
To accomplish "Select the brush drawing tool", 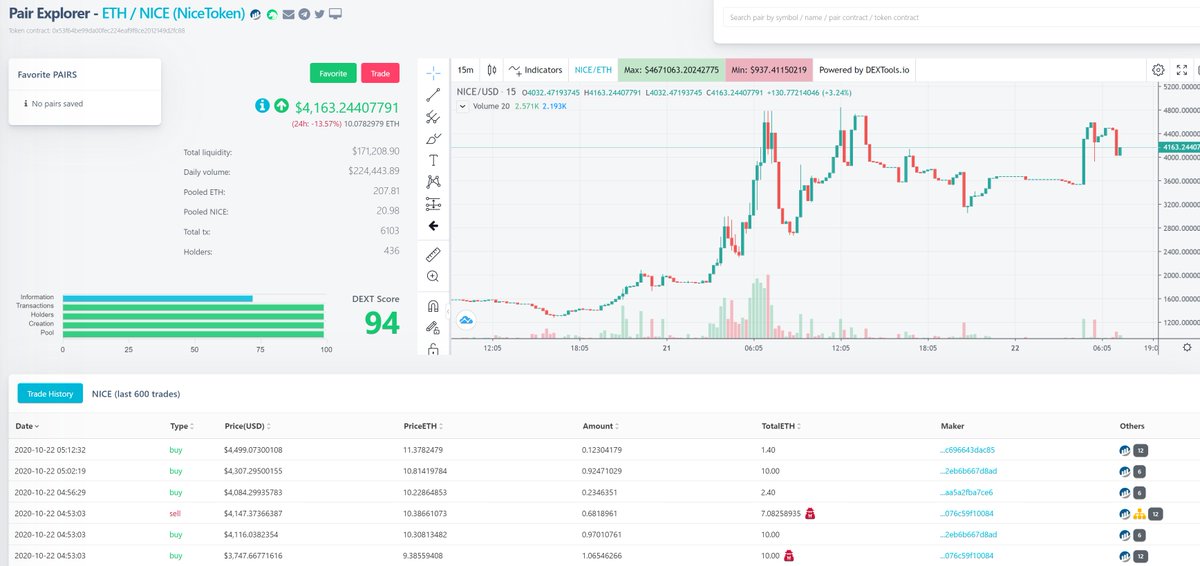I will [x=433, y=139].
